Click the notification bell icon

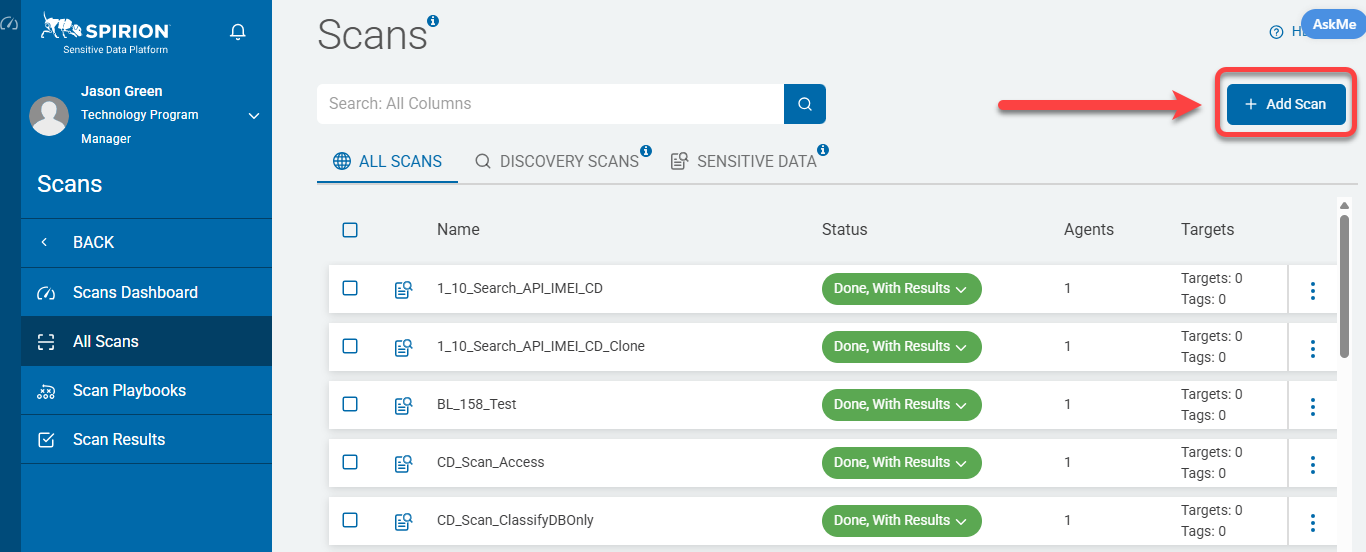point(238,32)
